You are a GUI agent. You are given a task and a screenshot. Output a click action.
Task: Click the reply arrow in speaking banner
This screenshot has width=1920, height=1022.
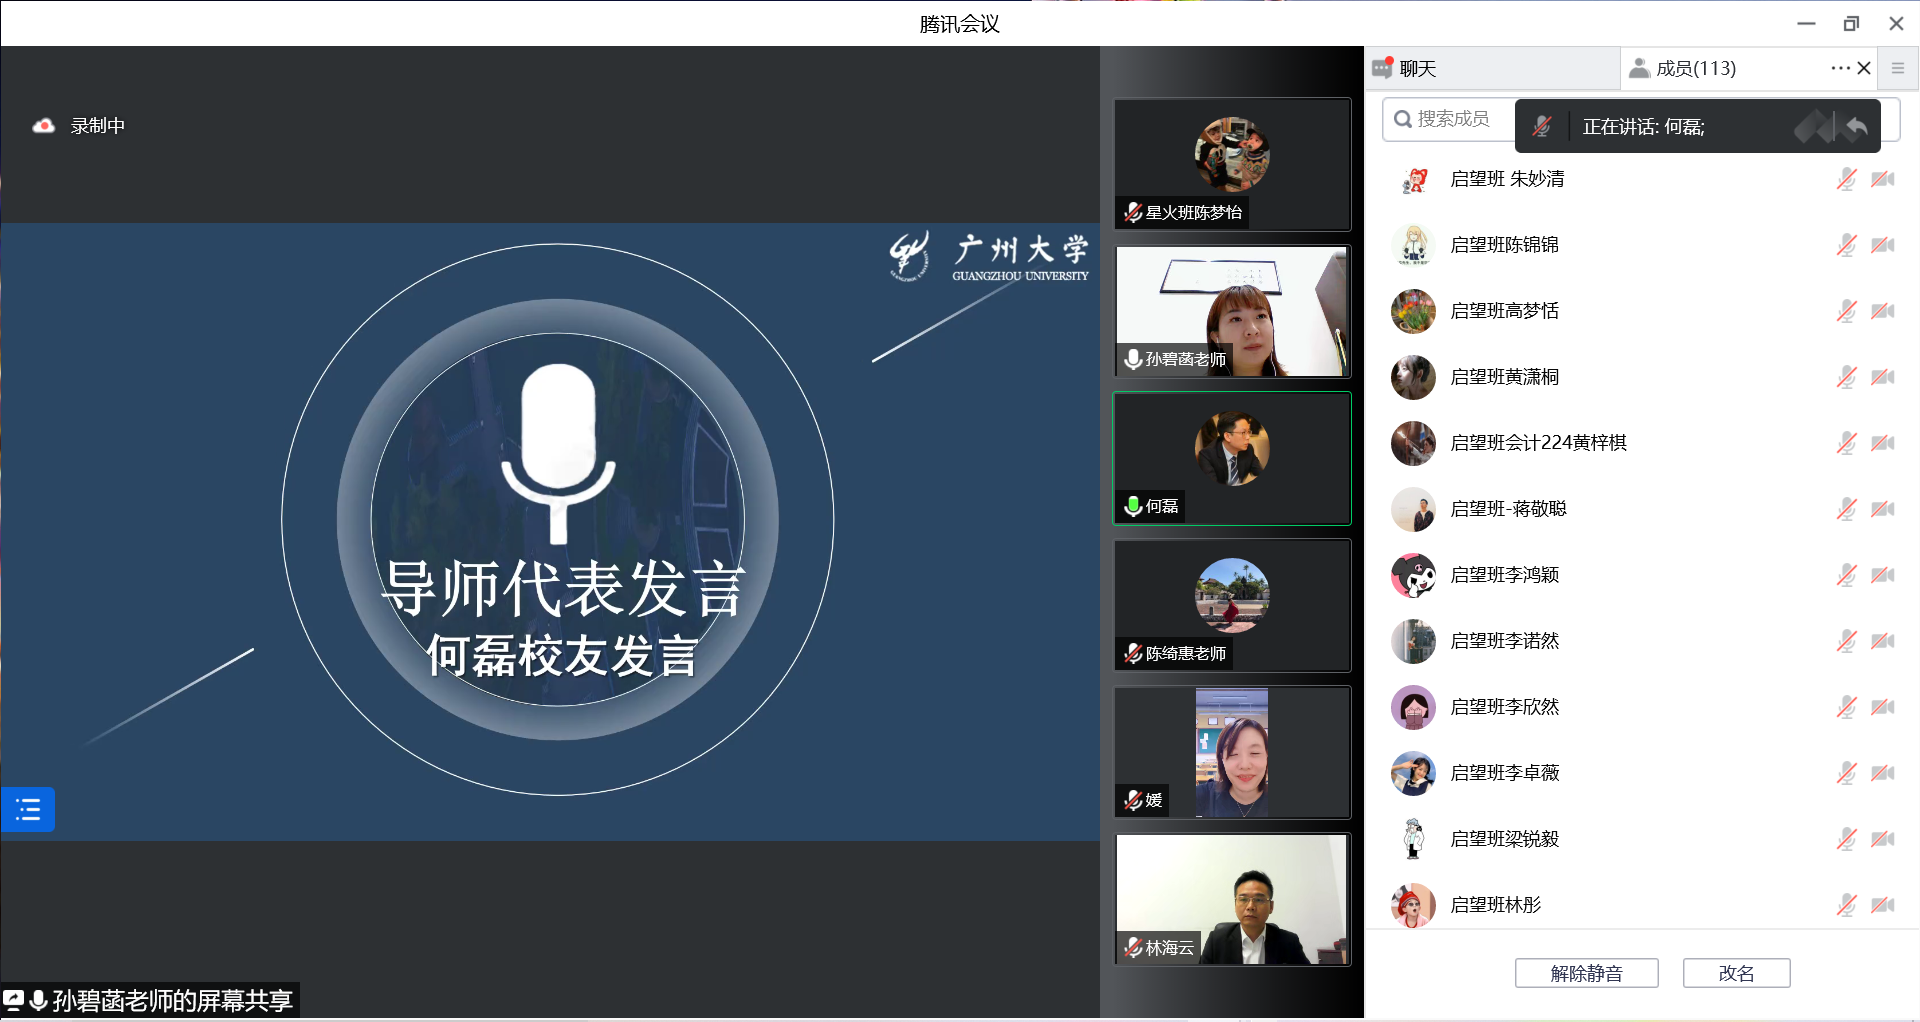click(x=1857, y=127)
